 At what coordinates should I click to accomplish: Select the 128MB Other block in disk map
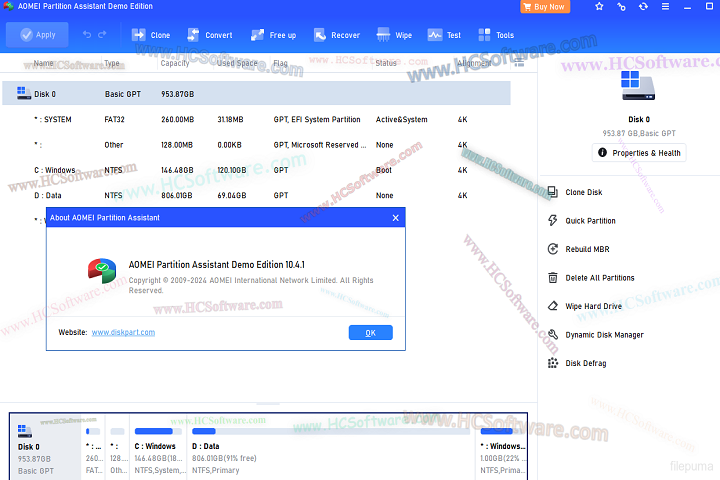[118, 447]
